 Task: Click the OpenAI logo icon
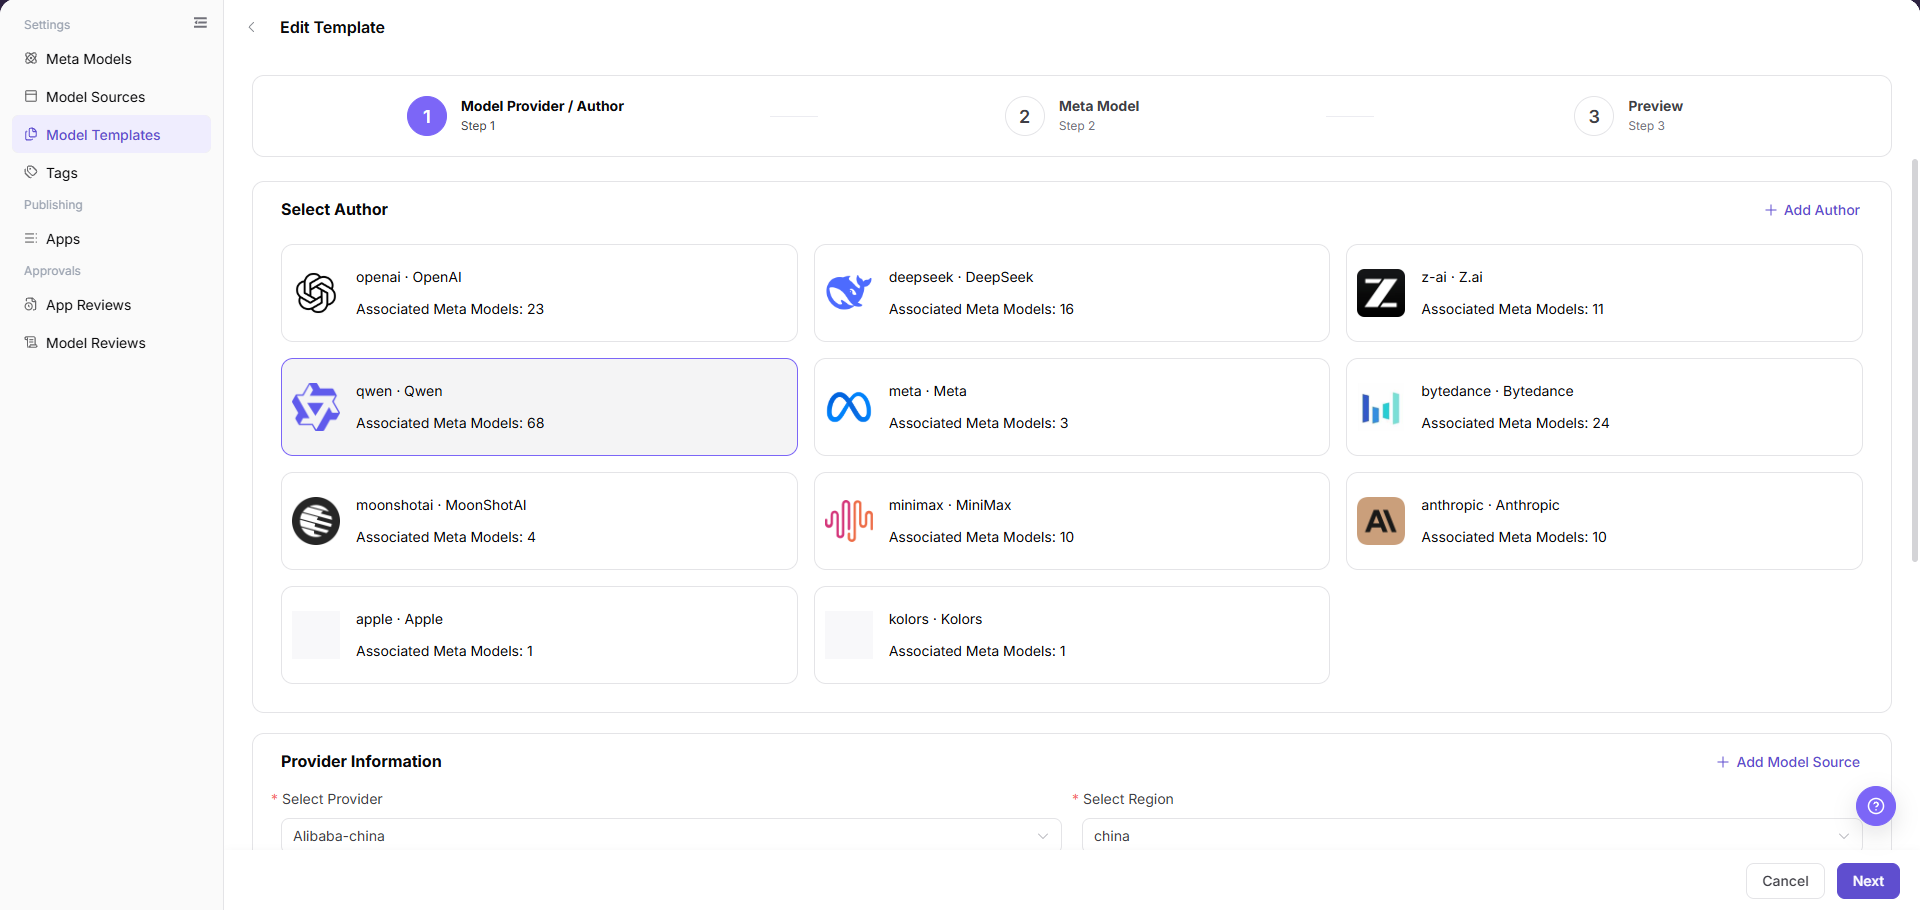click(316, 293)
